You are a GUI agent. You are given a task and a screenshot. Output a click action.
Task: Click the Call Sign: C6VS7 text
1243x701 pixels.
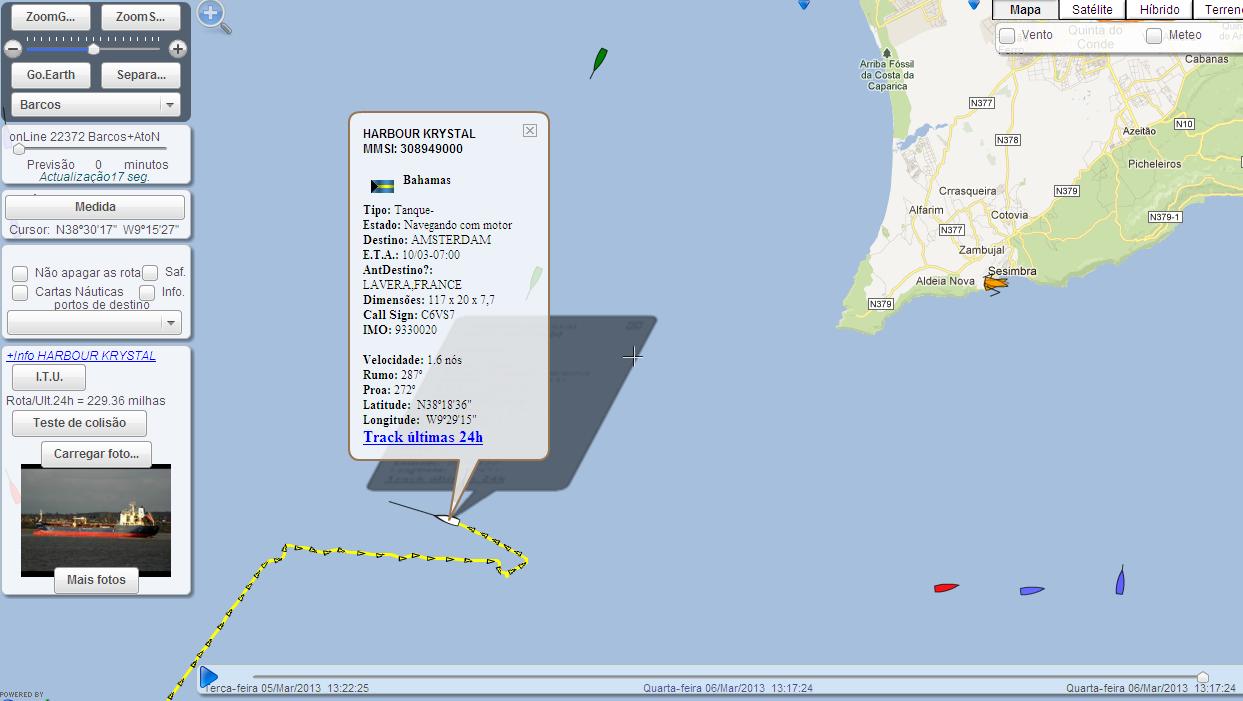point(410,314)
